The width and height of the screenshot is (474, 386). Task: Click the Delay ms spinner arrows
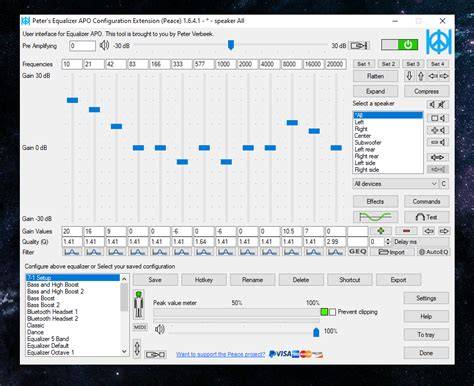pyautogui.click(x=387, y=241)
